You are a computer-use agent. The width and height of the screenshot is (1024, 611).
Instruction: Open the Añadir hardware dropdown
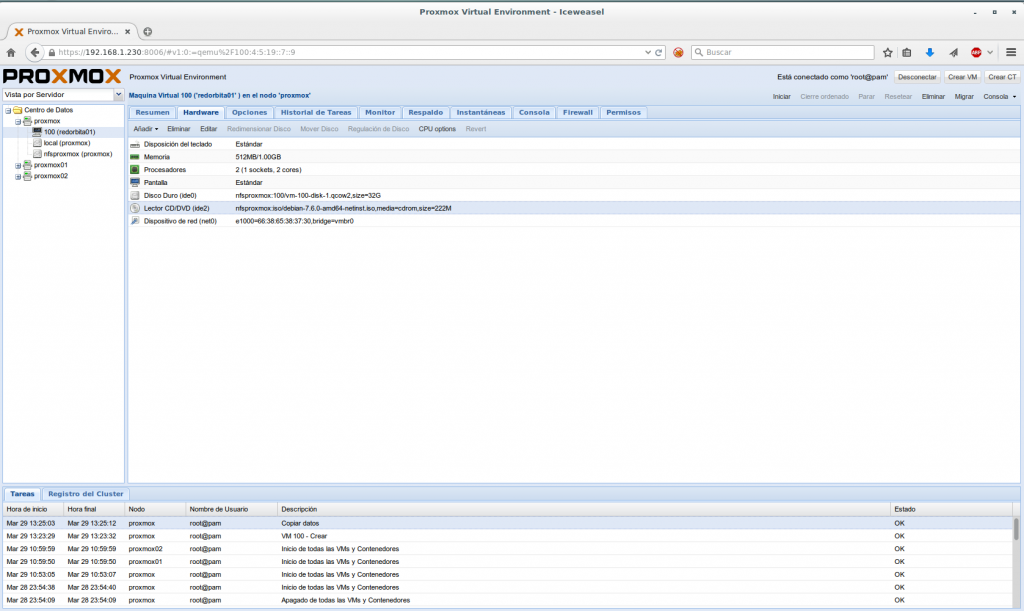[x=146, y=129]
